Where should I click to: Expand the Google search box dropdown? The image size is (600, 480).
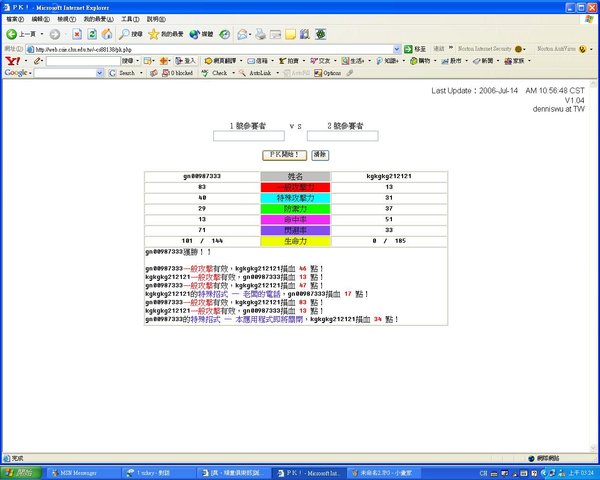click(x=100, y=73)
